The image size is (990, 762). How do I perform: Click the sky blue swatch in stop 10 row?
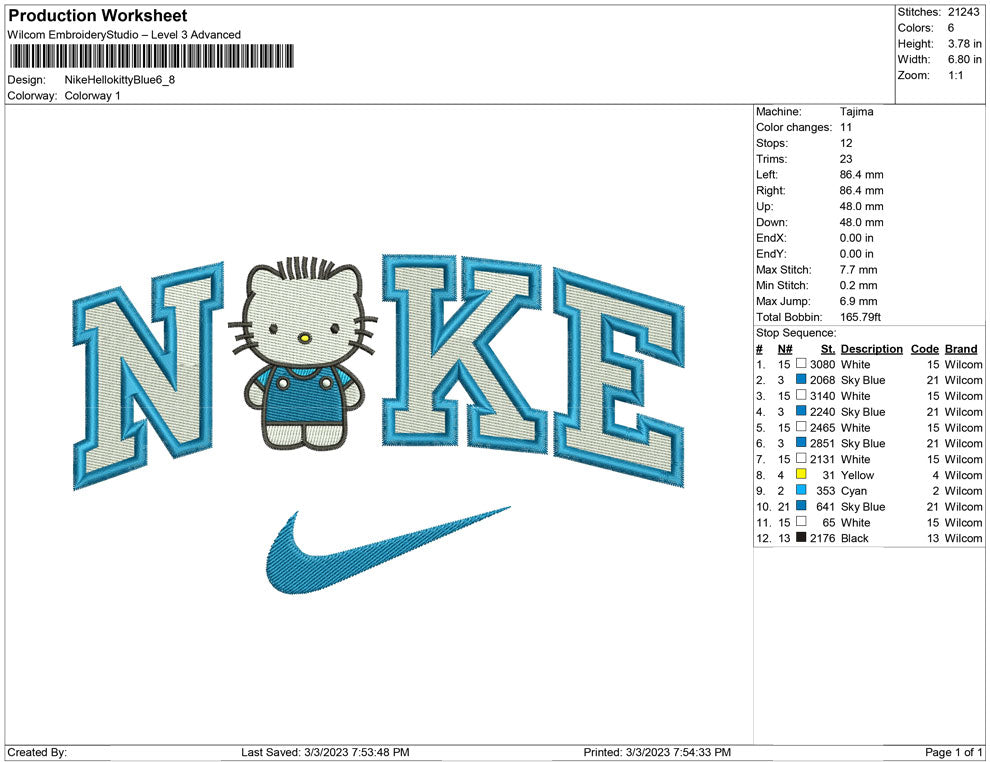coord(801,505)
